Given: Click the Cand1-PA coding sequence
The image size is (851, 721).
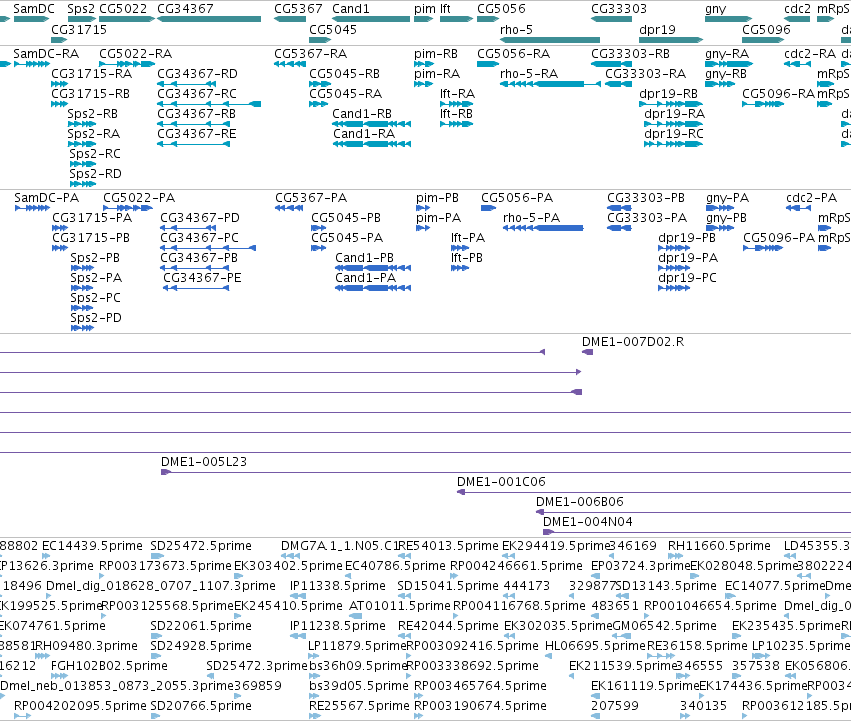Looking at the screenshot, I should 373,288.
